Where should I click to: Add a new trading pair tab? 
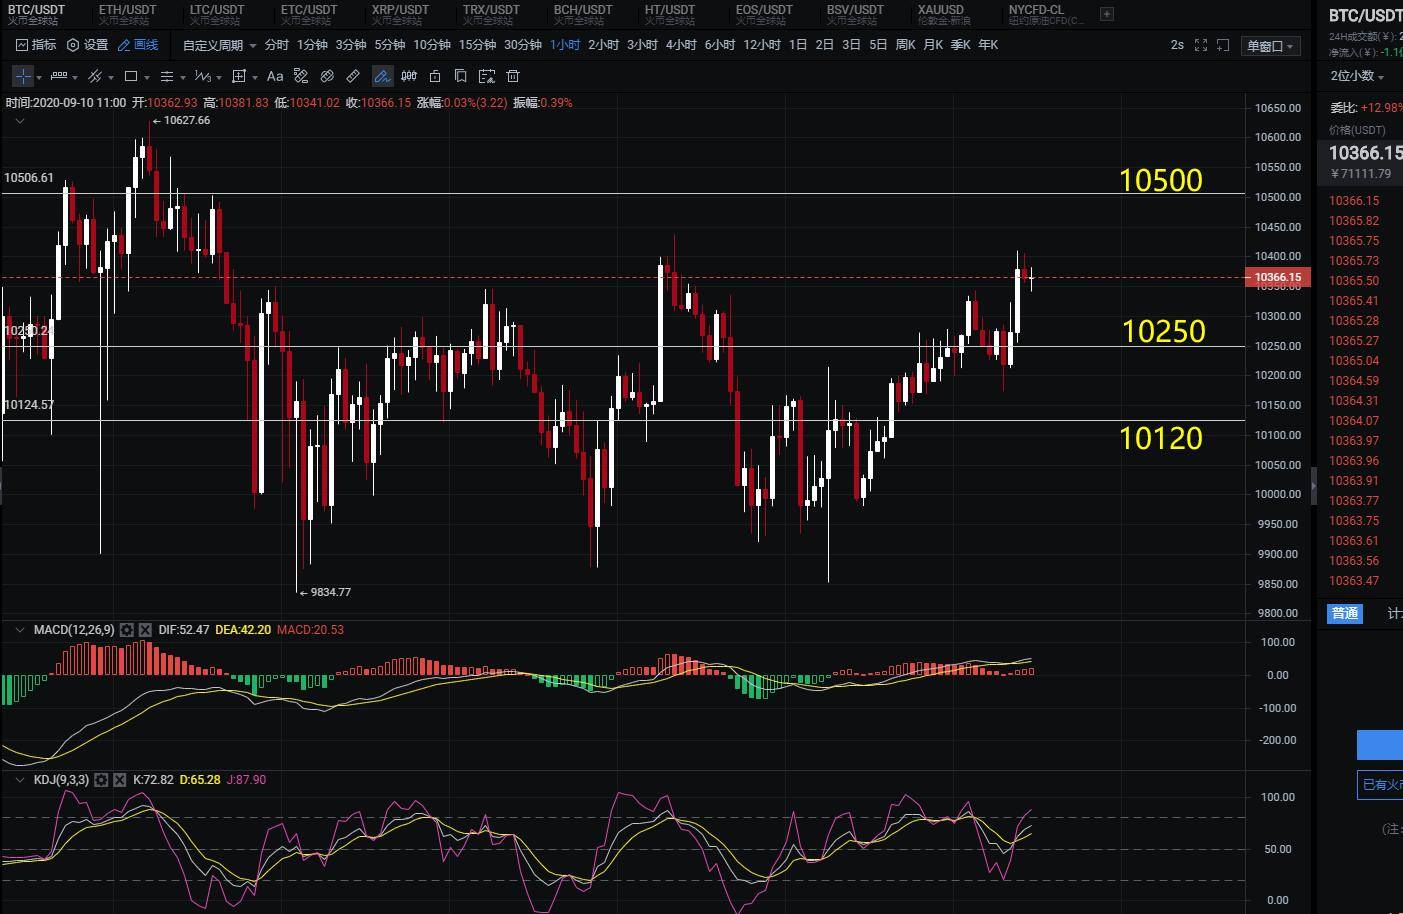[1107, 14]
